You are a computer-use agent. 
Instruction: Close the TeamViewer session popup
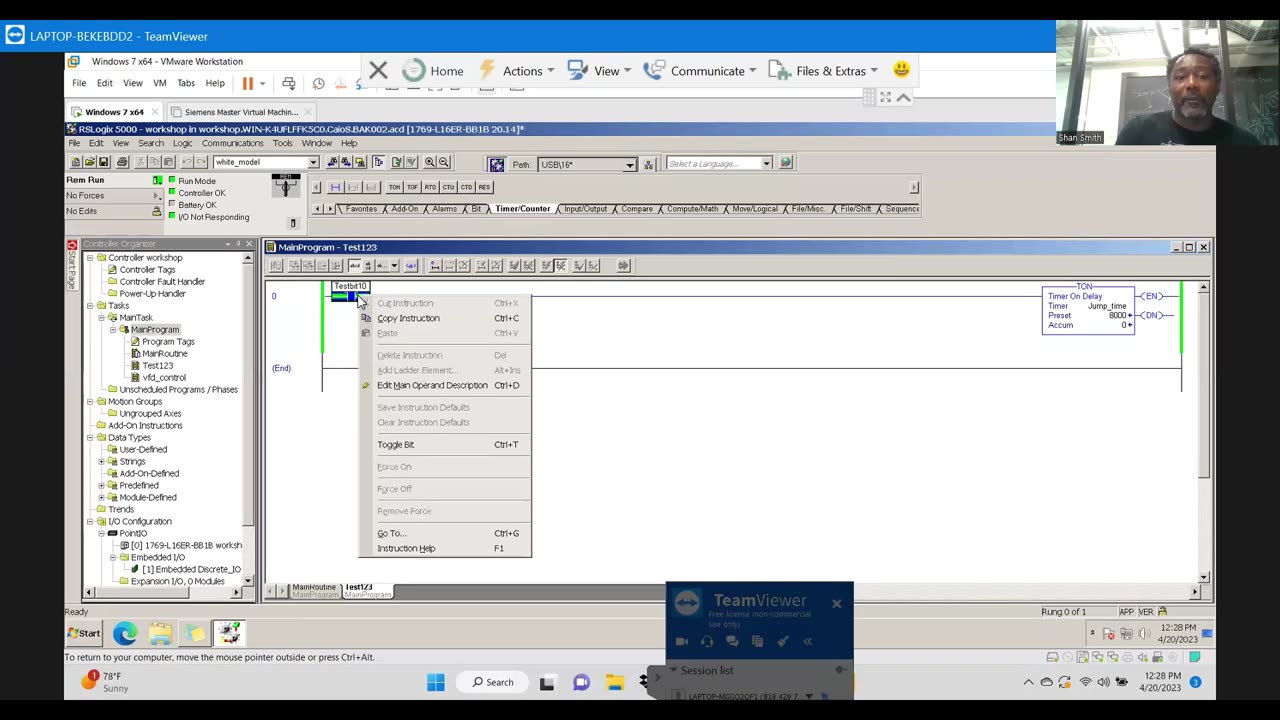point(837,603)
